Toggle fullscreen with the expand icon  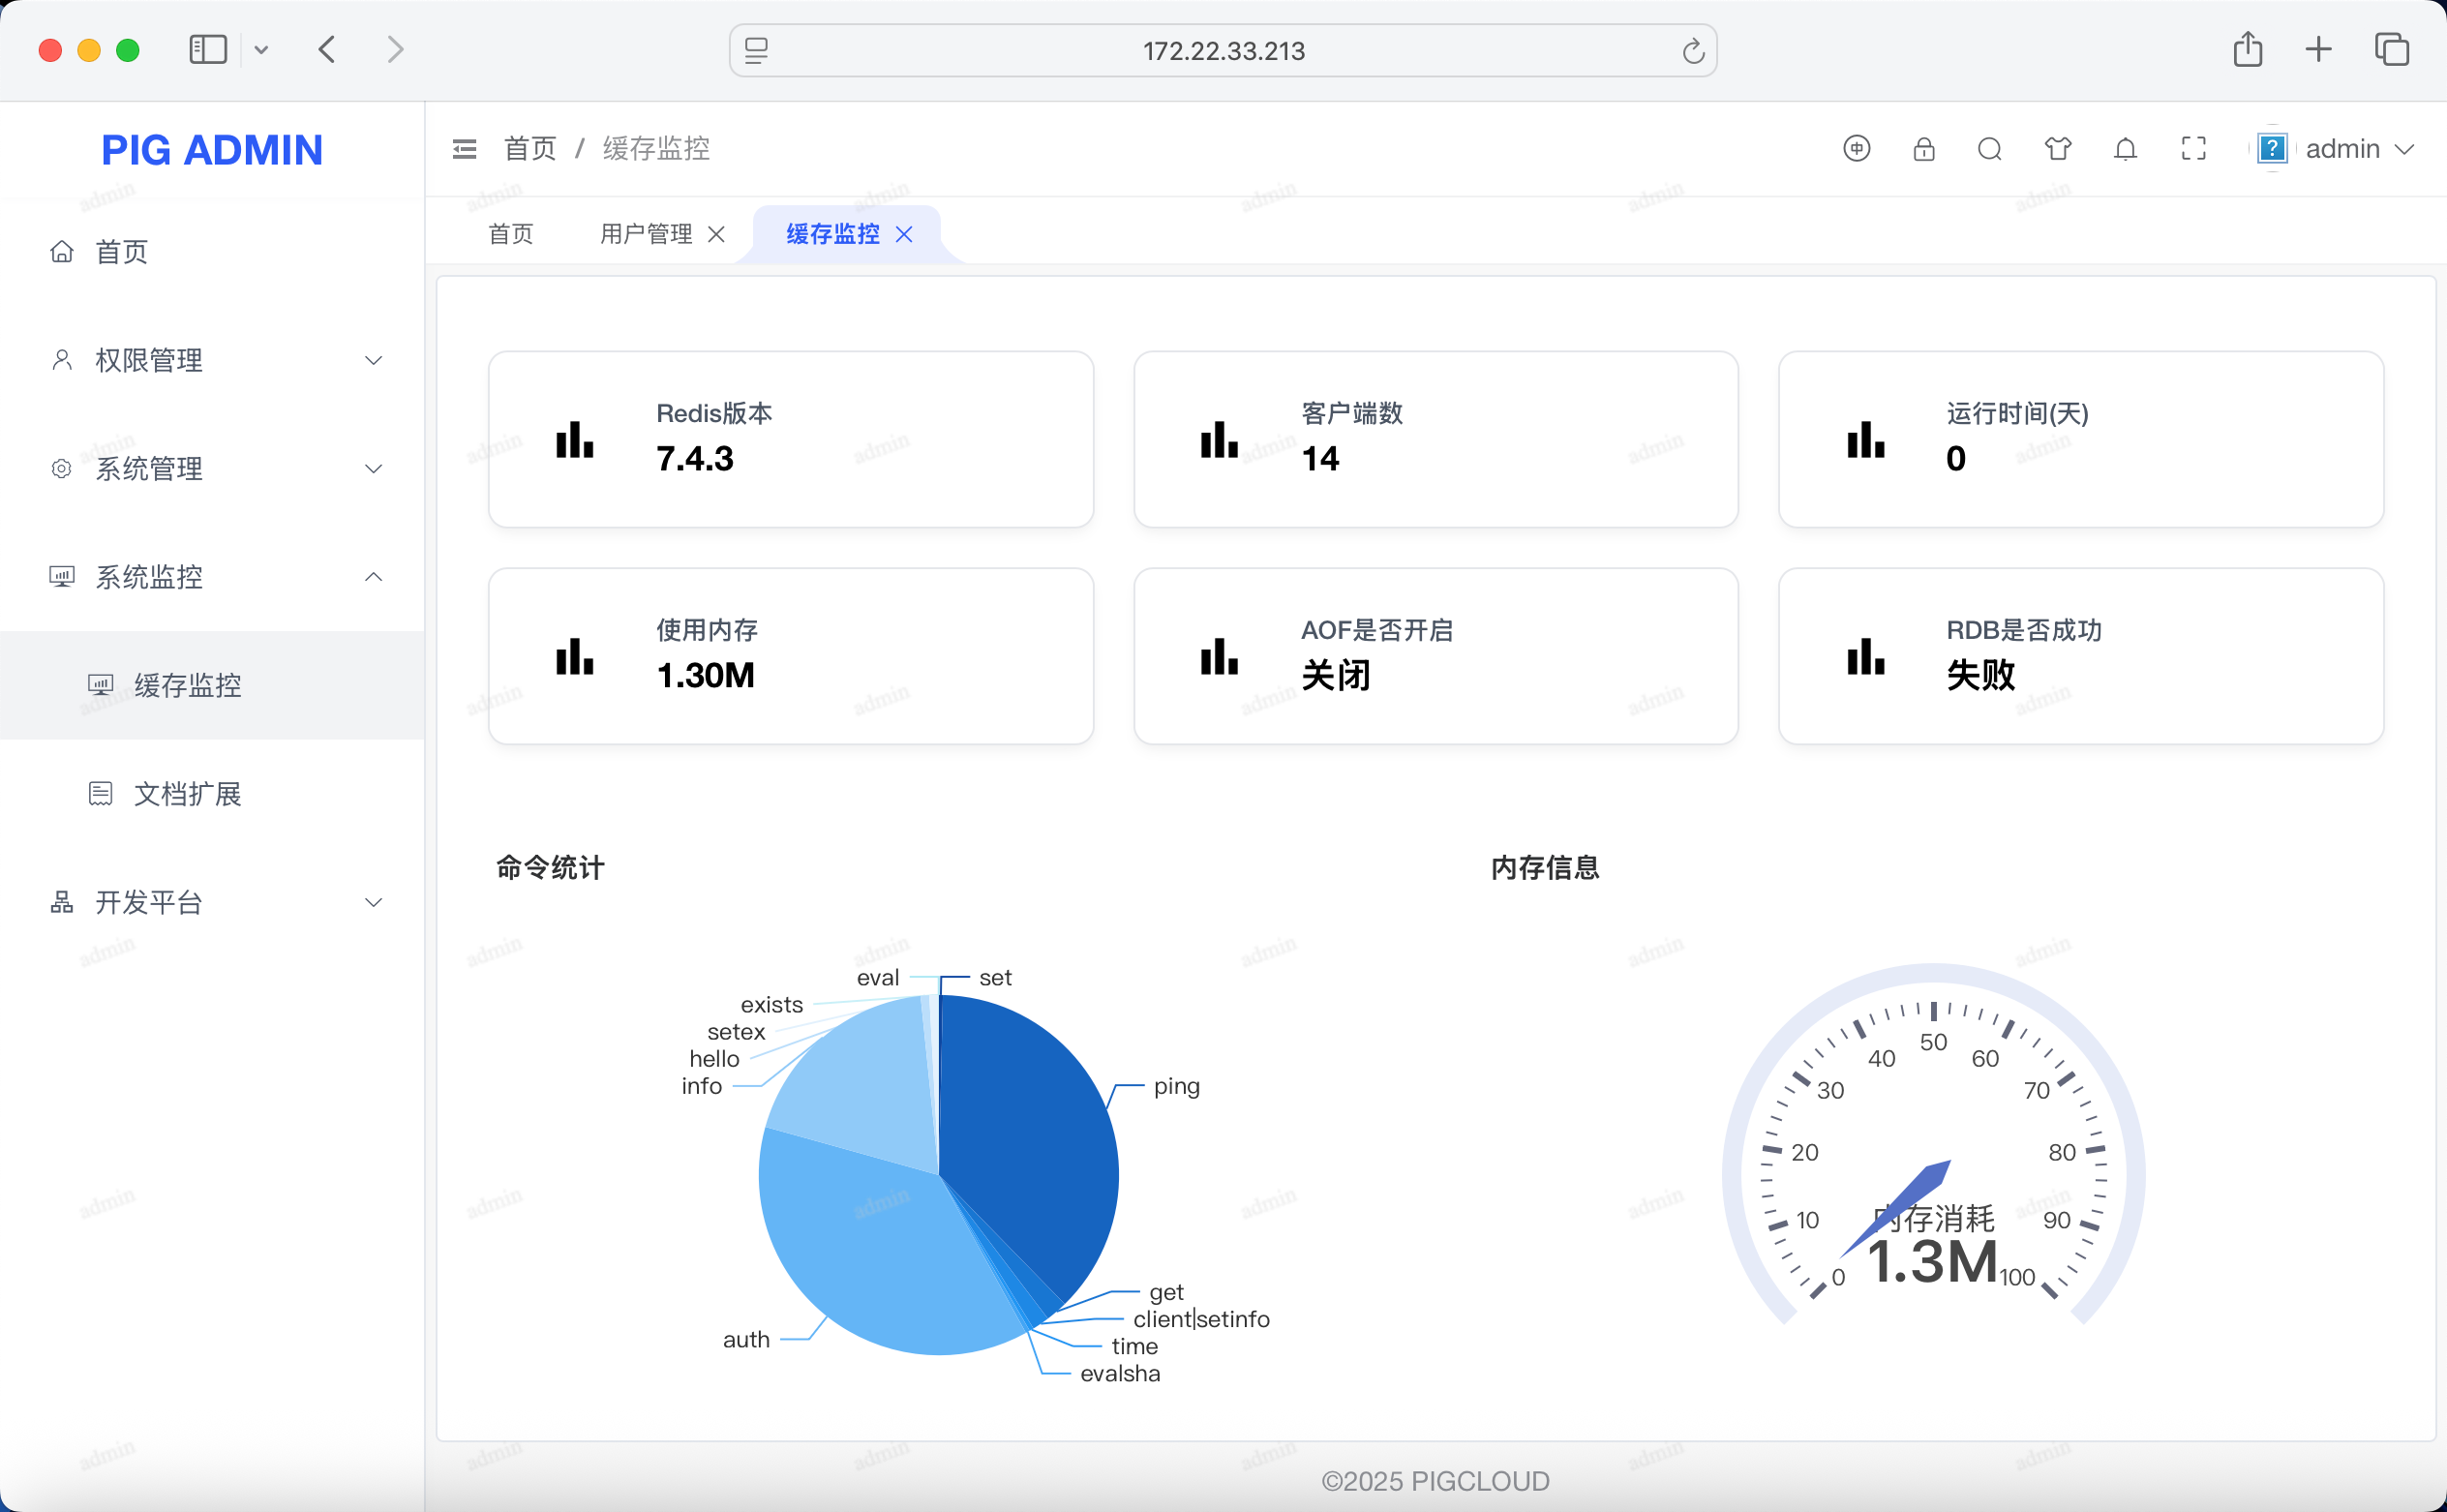click(x=2193, y=149)
